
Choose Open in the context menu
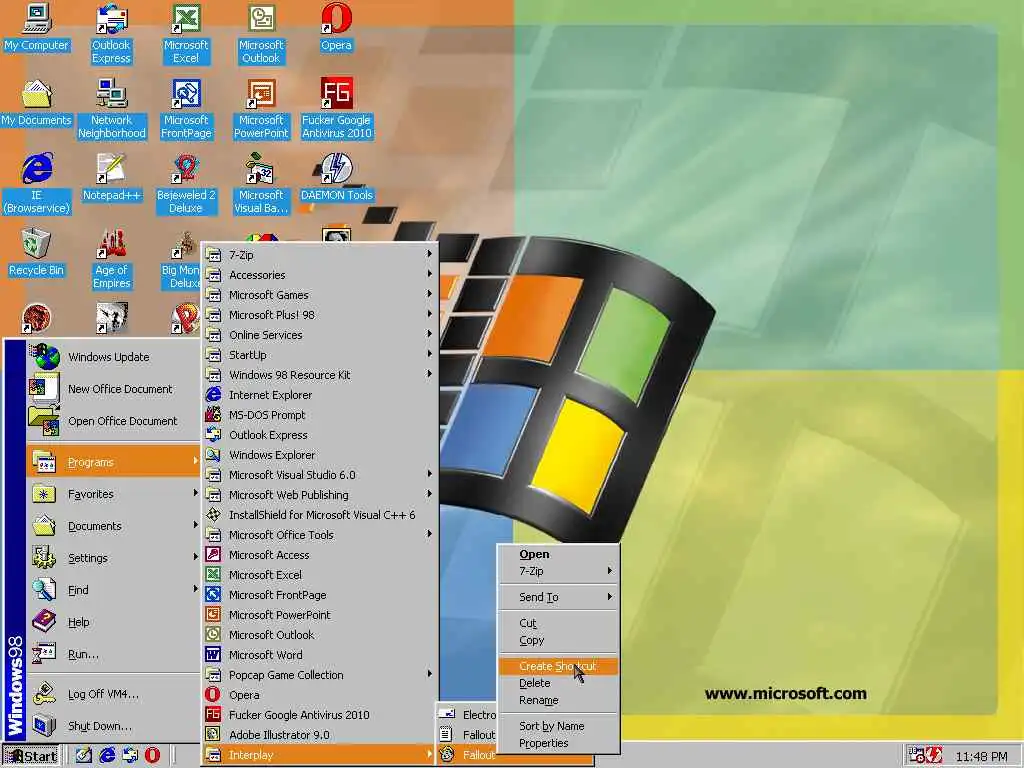click(558, 554)
